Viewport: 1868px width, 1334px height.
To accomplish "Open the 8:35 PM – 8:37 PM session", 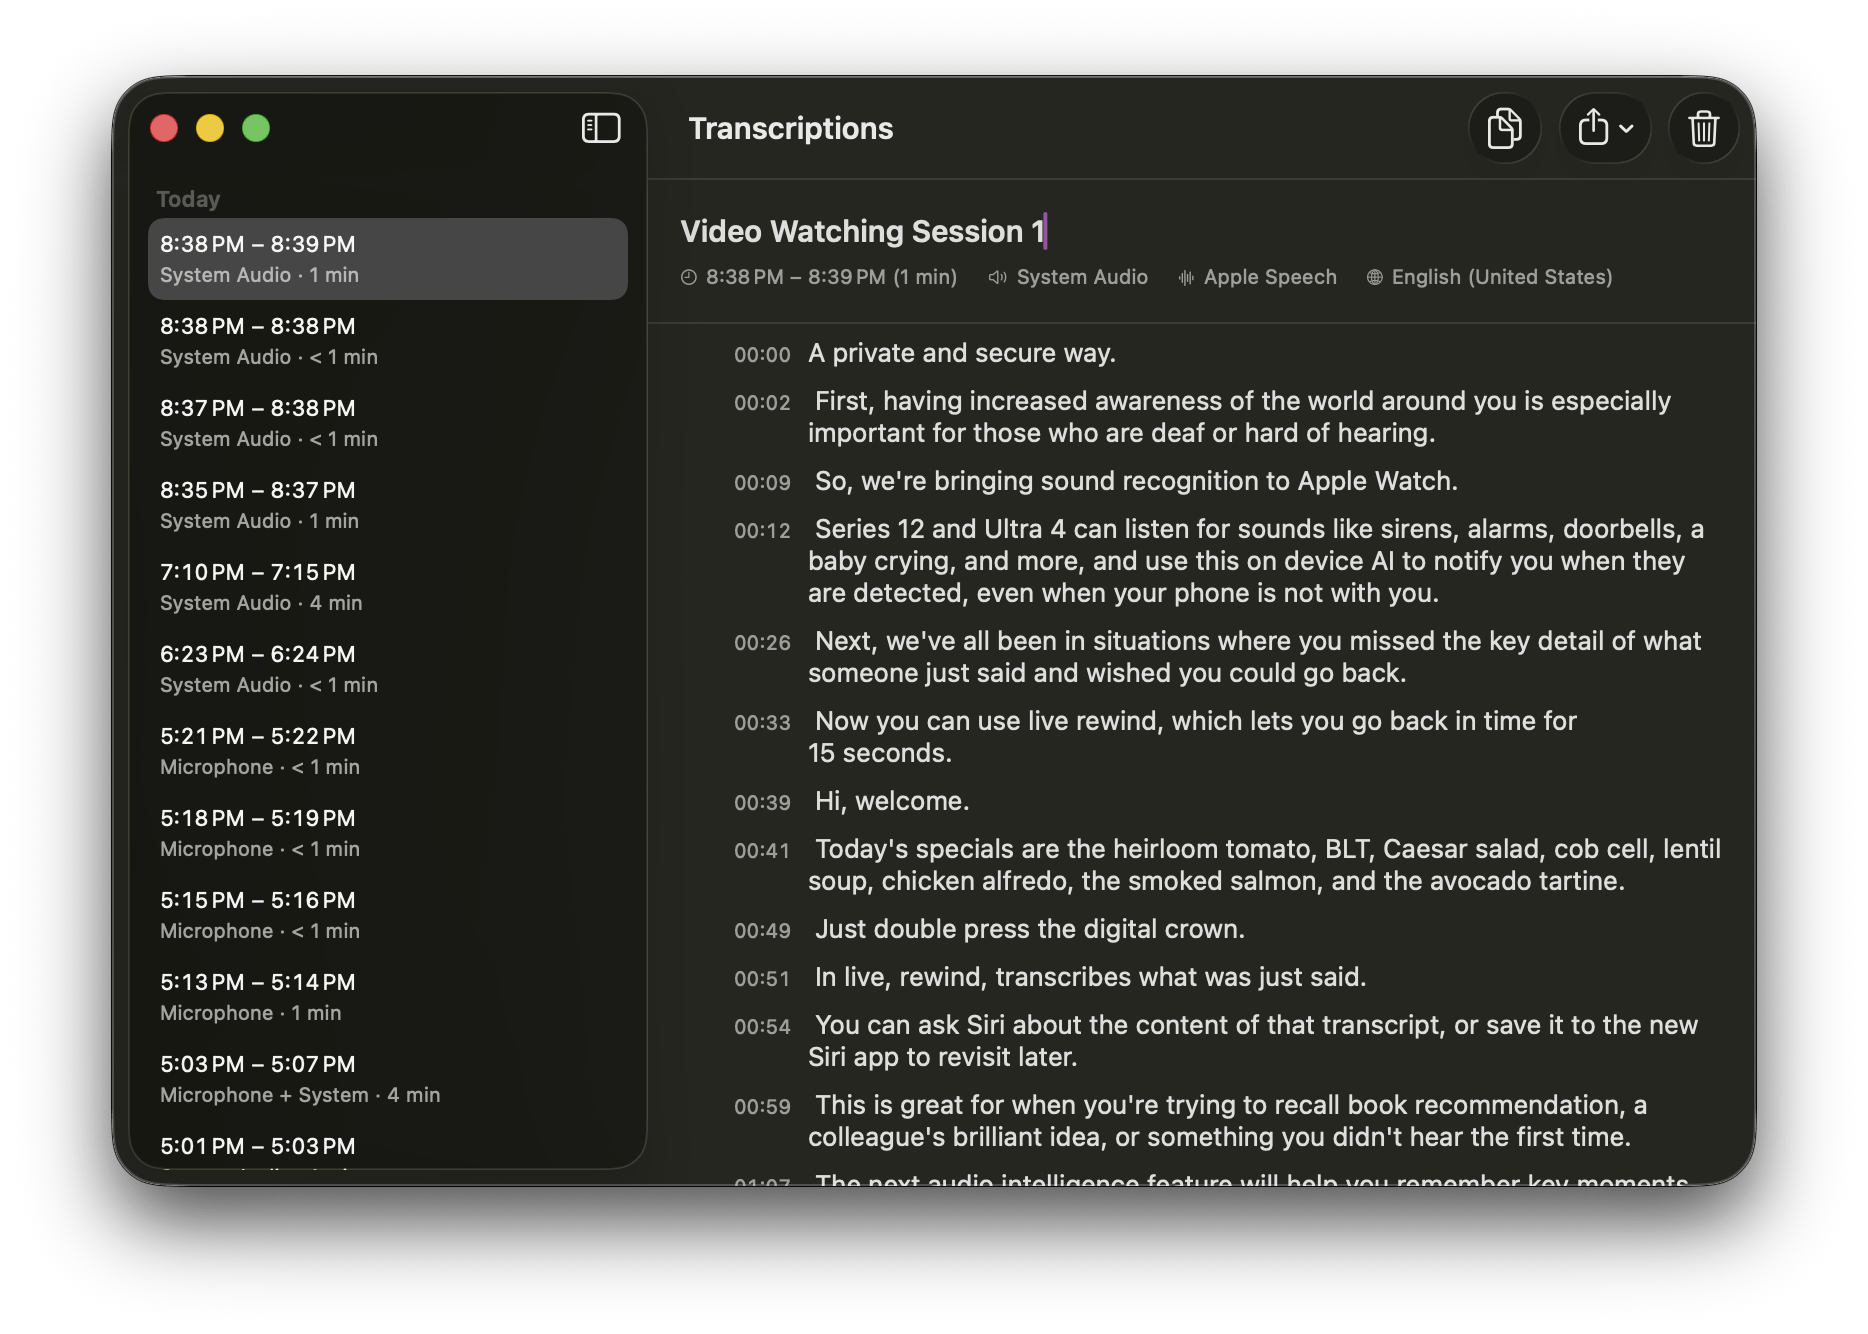I will 388,505.
